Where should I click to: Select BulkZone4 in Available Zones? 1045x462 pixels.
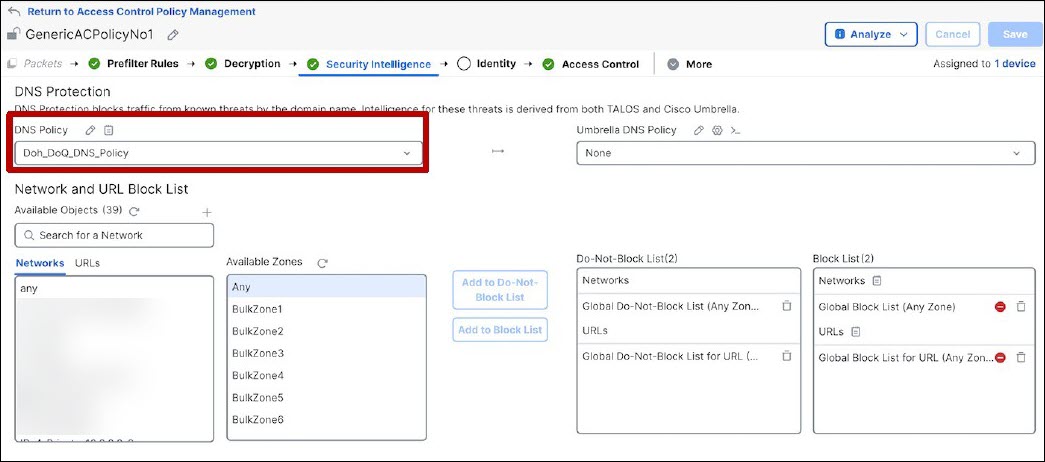327,375
